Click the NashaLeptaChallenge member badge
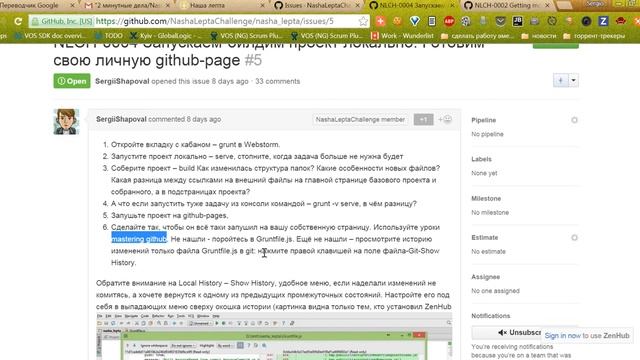640x360 pixels. [x=360, y=120]
